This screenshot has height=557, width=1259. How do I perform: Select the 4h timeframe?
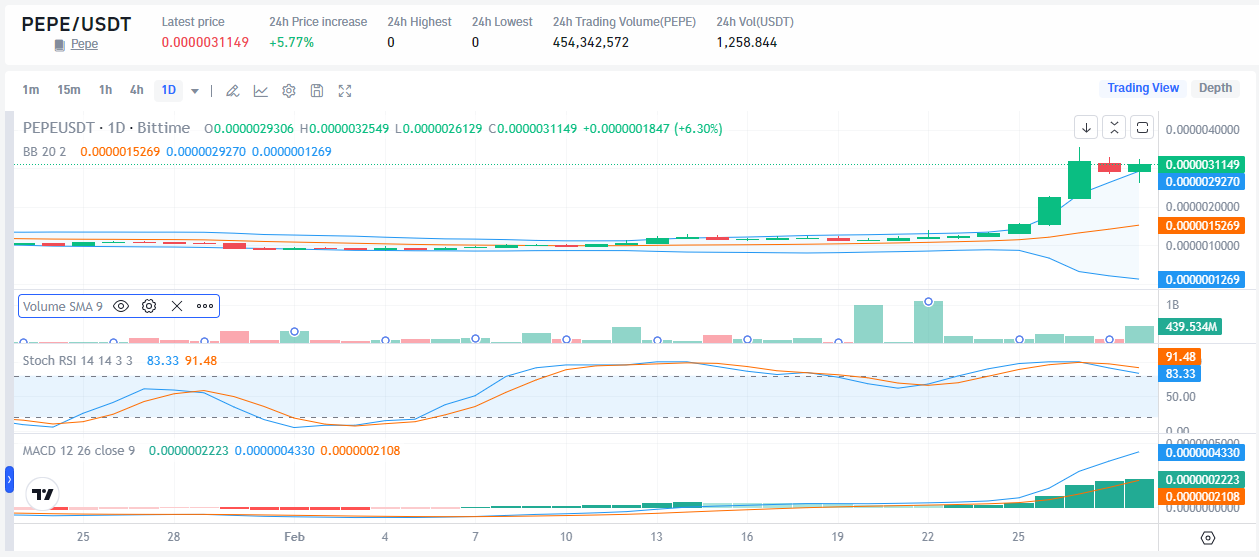click(136, 90)
